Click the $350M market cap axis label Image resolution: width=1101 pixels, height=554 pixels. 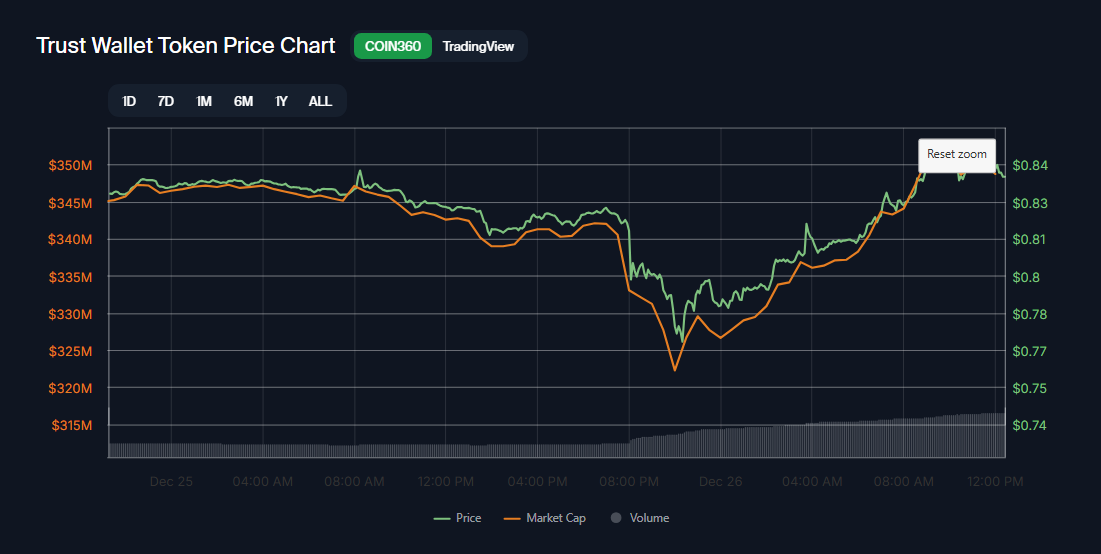pos(70,165)
